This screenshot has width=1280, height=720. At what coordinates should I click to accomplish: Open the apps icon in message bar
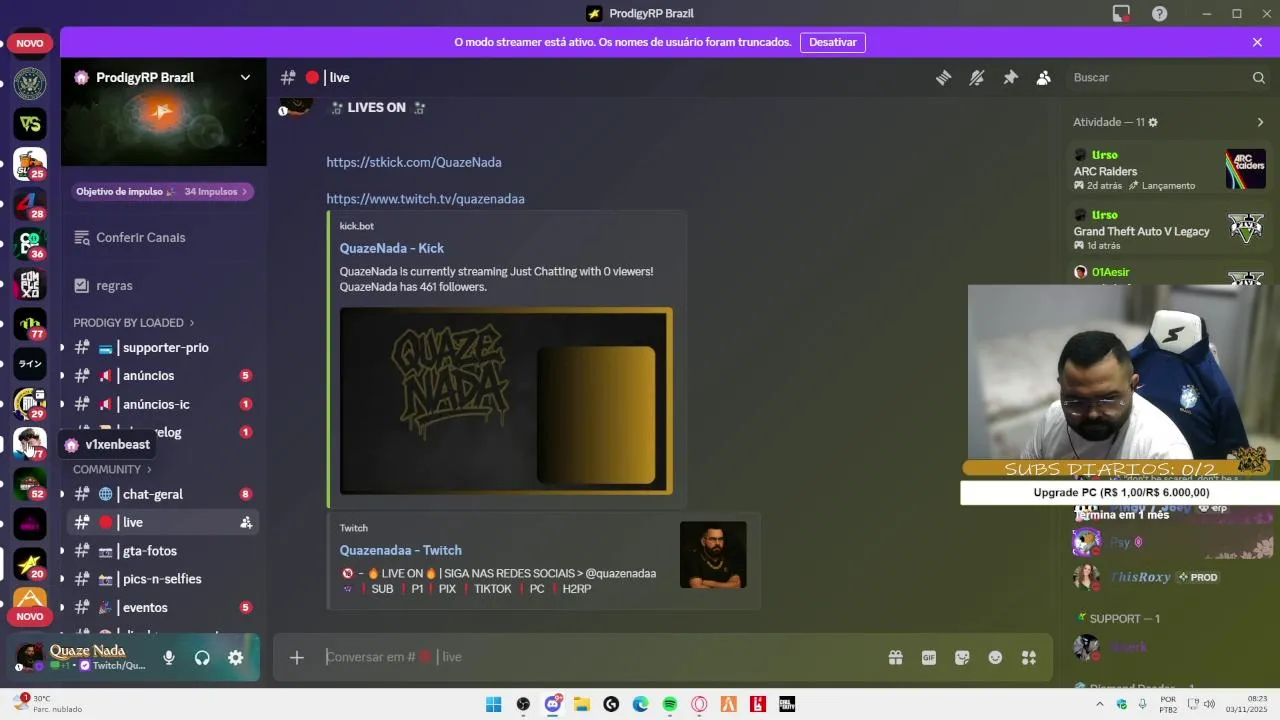coord(1029,657)
